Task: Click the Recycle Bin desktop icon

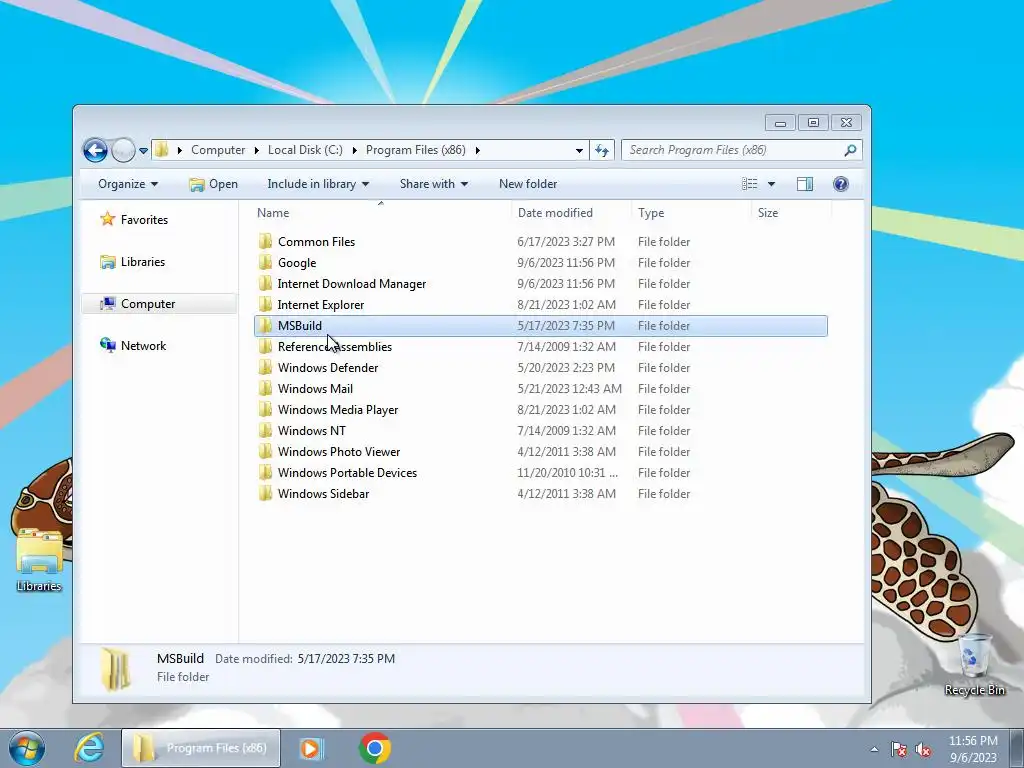Action: [x=974, y=664]
